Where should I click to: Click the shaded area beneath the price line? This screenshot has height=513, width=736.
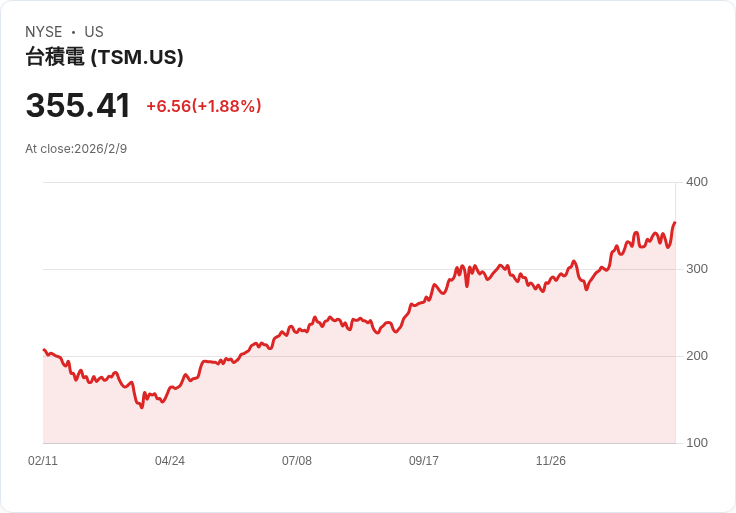click(400, 400)
